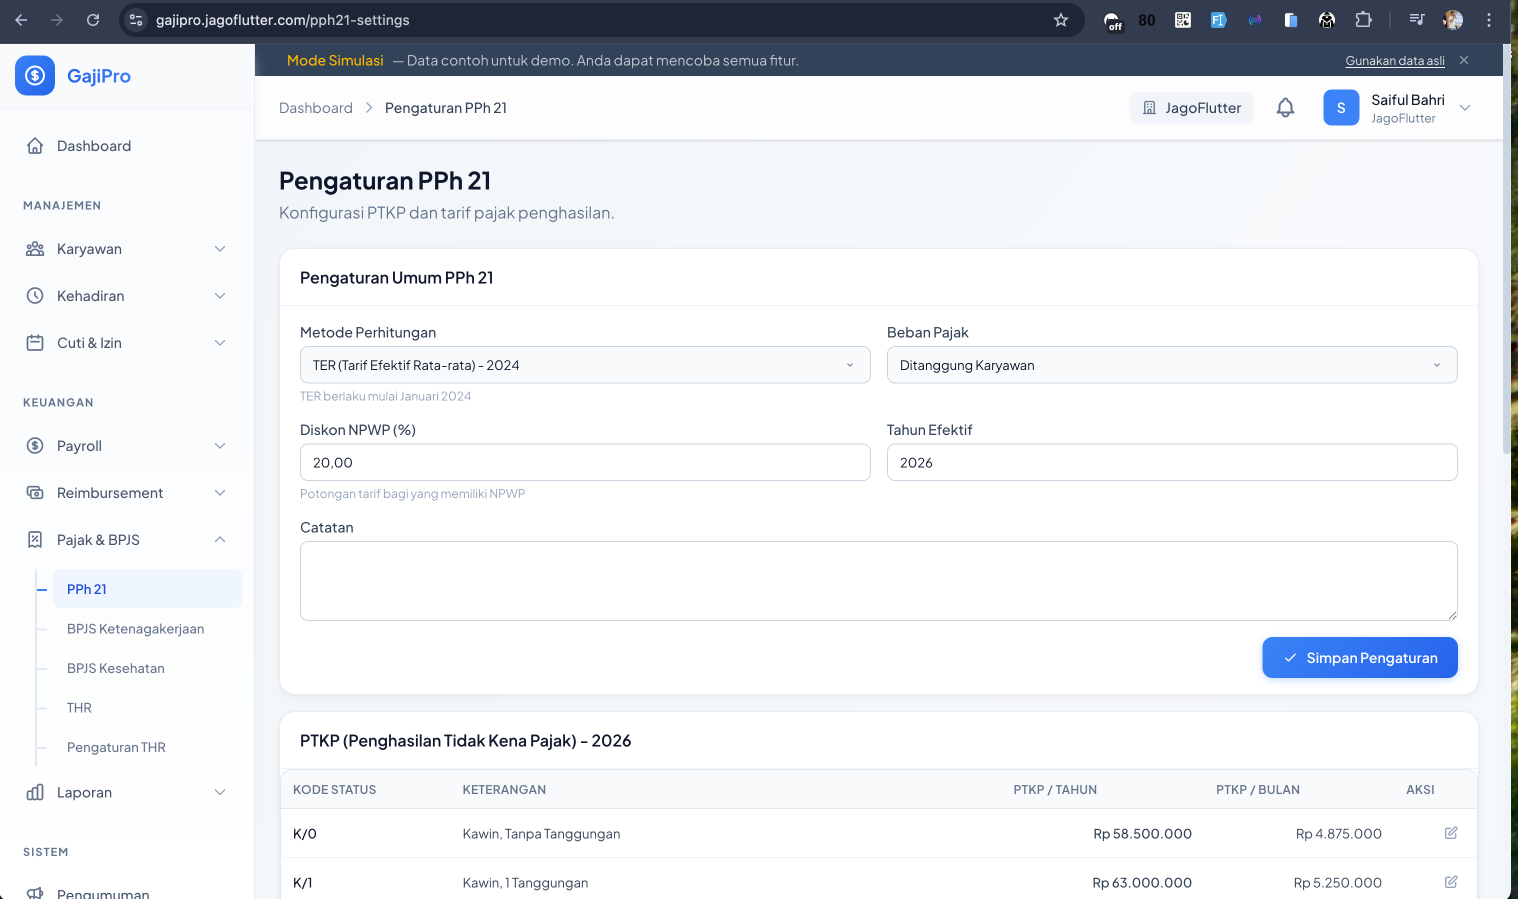Click inside the Catatan text area
1518x899 pixels.
pyautogui.click(x=879, y=581)
